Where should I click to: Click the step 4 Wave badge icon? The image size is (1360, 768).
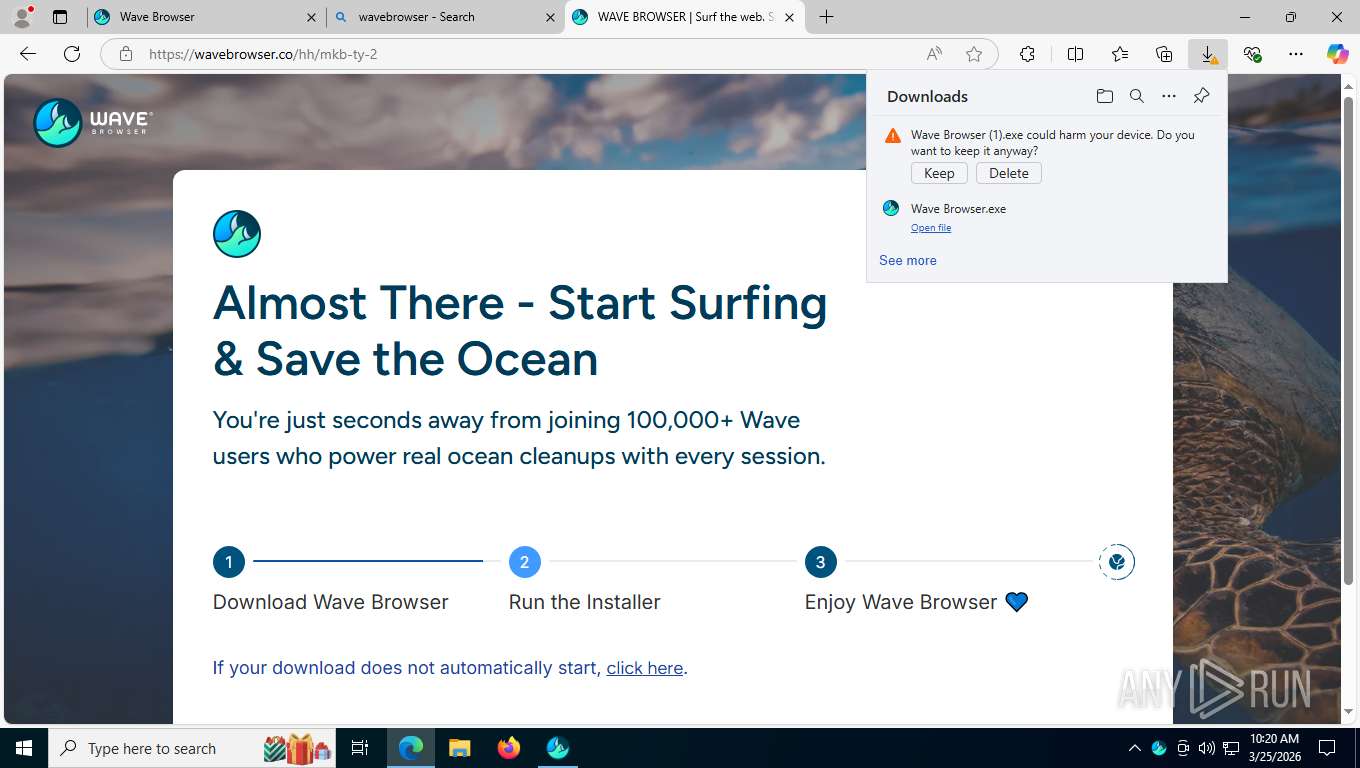pos(1117,562)
